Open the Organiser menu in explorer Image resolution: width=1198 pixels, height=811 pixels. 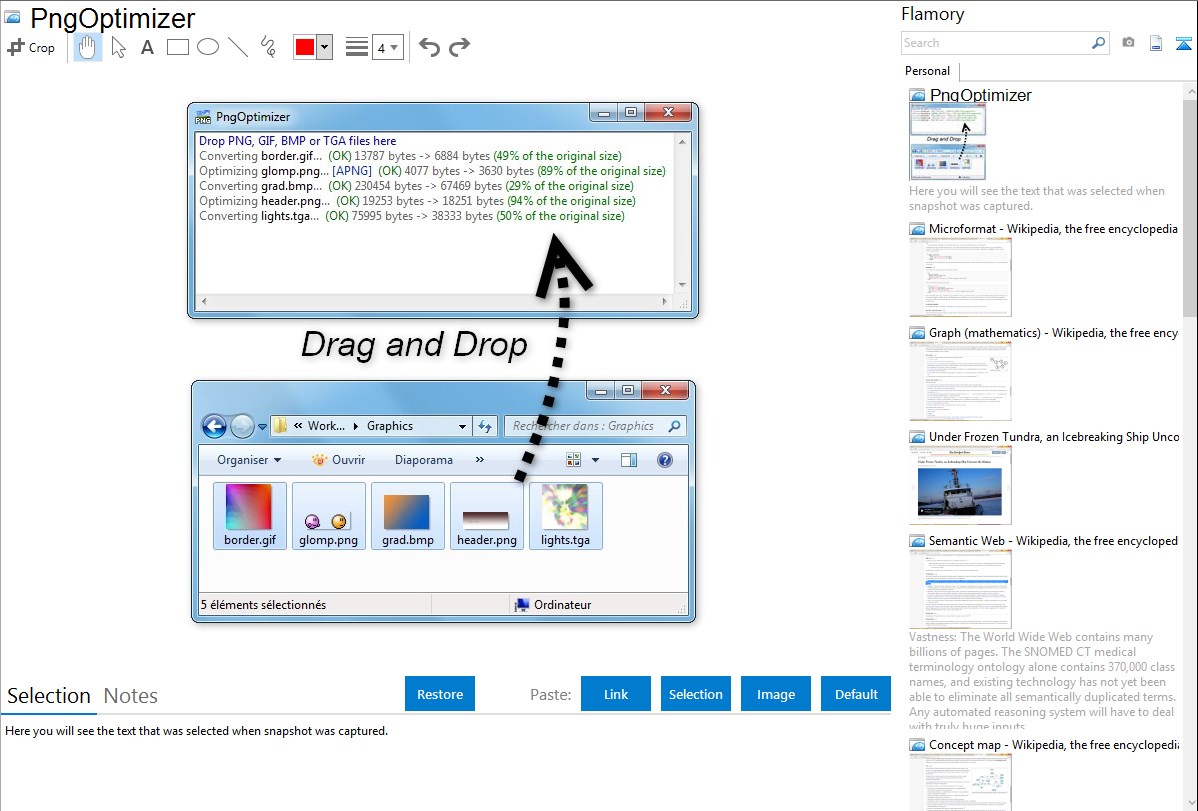(249, 460)
